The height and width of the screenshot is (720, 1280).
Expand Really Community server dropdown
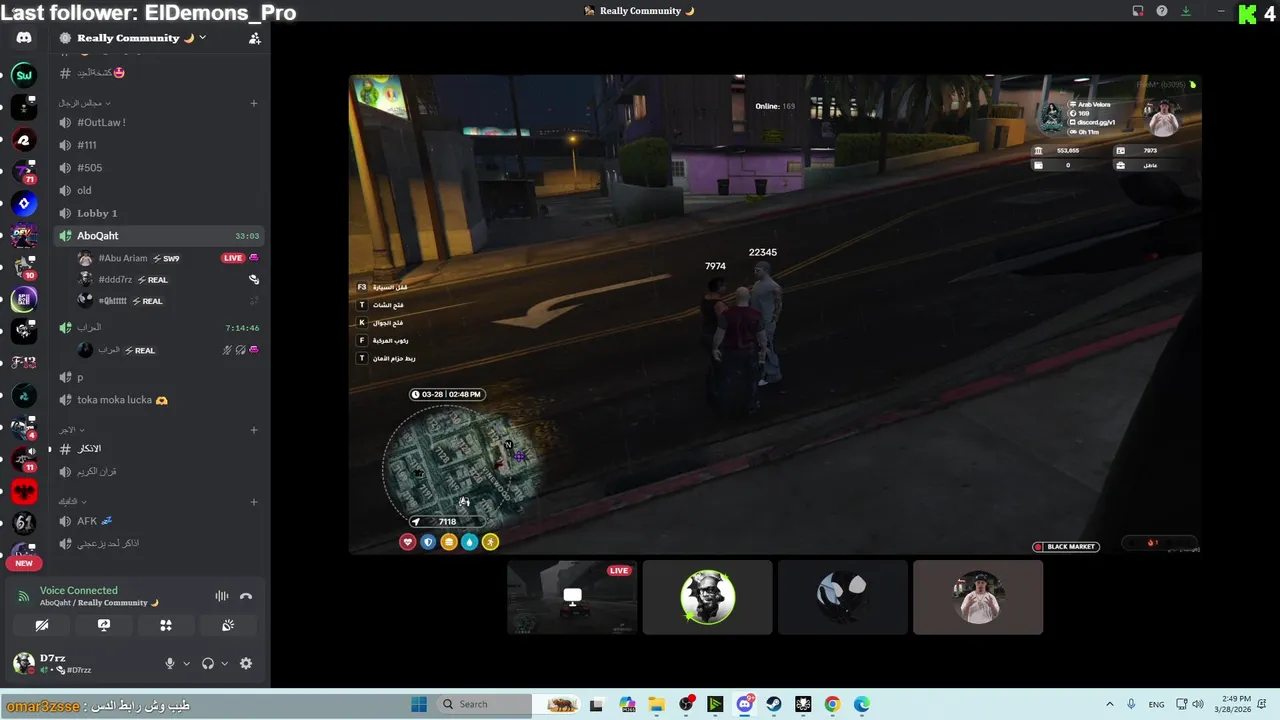tap(203, 37)
